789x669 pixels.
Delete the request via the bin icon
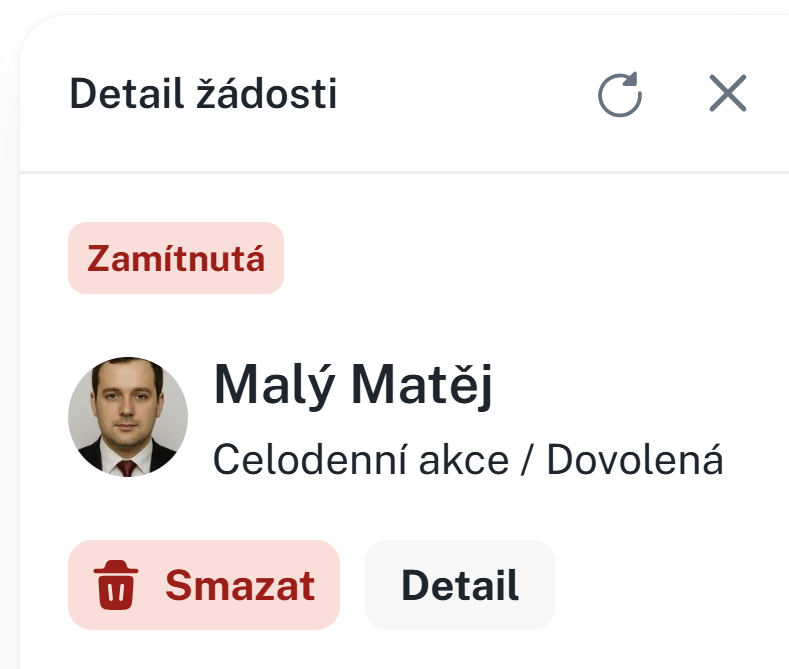[117, 585]
